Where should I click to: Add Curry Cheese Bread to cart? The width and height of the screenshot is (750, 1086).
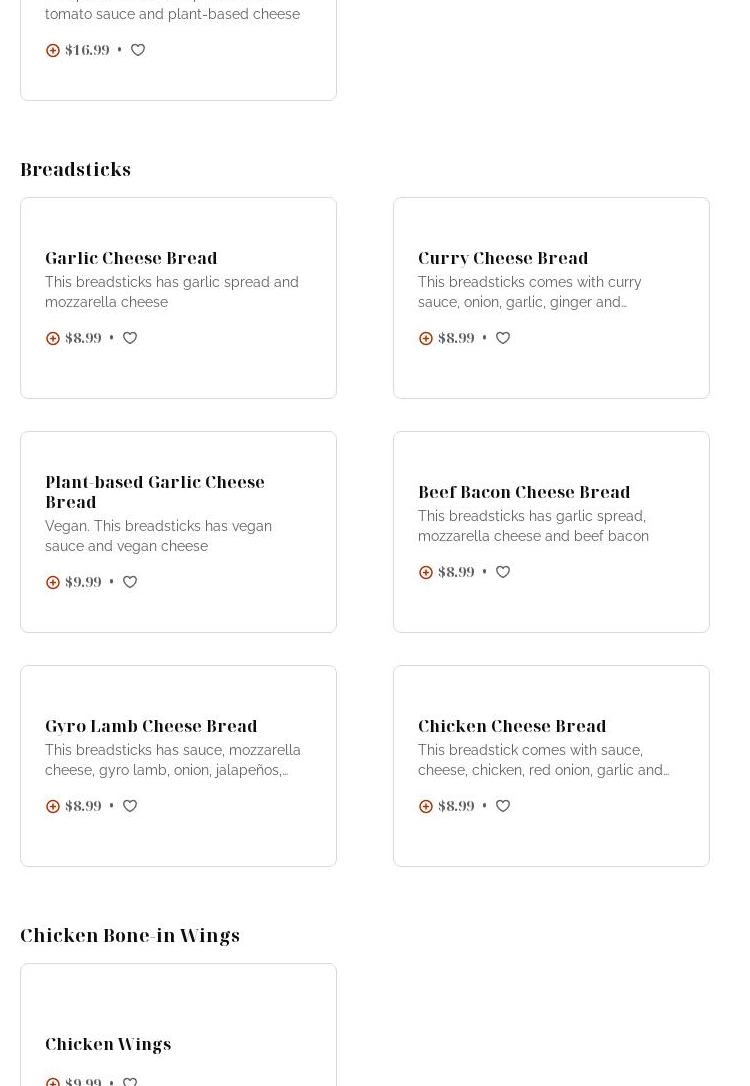click(426, 338)
